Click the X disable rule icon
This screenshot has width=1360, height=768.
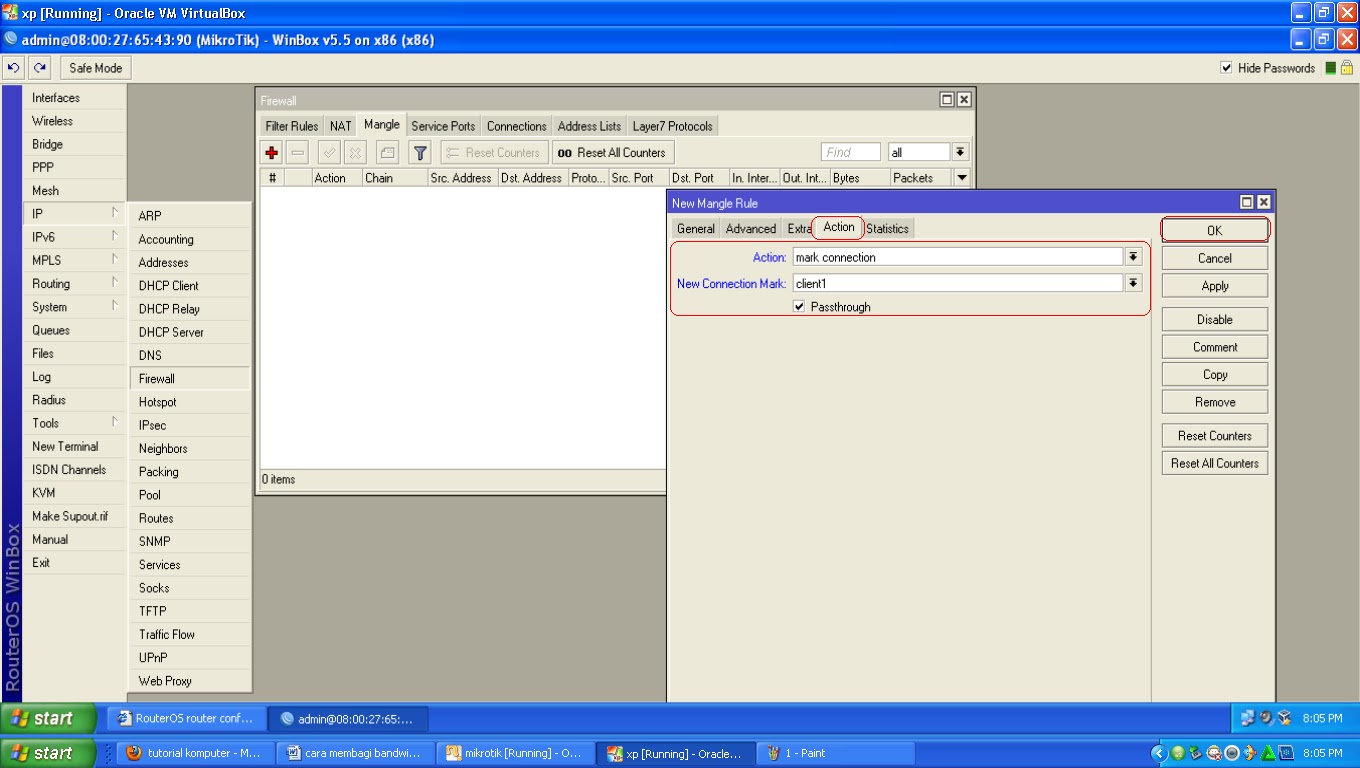[x=355, y=153]
